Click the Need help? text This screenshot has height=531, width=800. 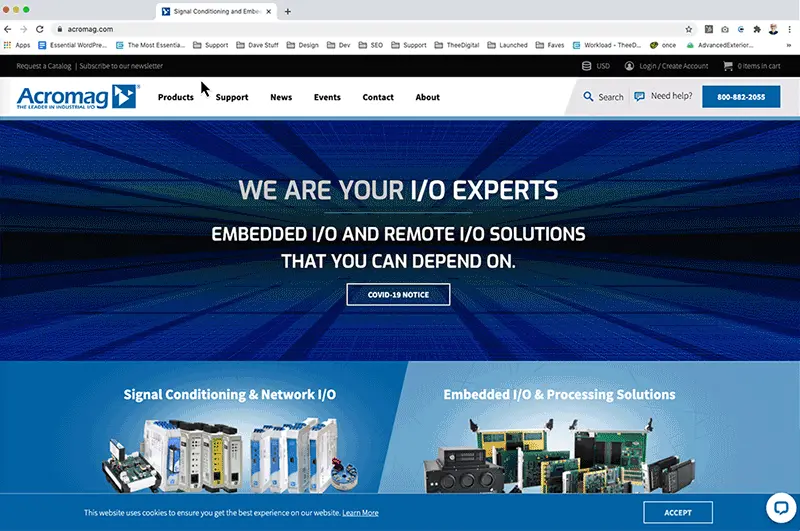coord(671,96)
